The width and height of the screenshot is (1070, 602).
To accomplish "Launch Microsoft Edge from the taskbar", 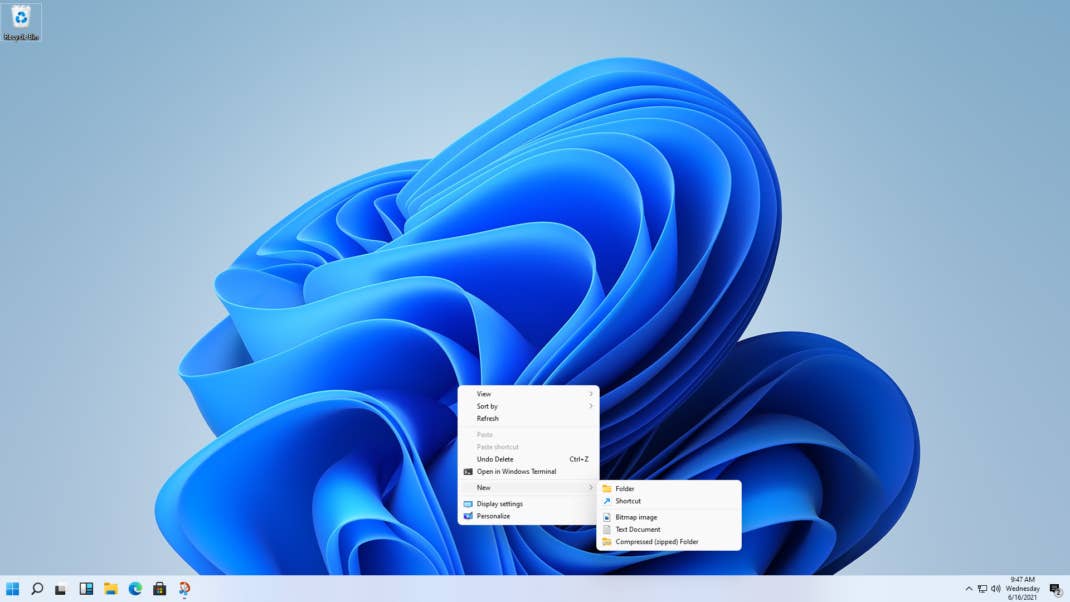I will click(135, 588).
